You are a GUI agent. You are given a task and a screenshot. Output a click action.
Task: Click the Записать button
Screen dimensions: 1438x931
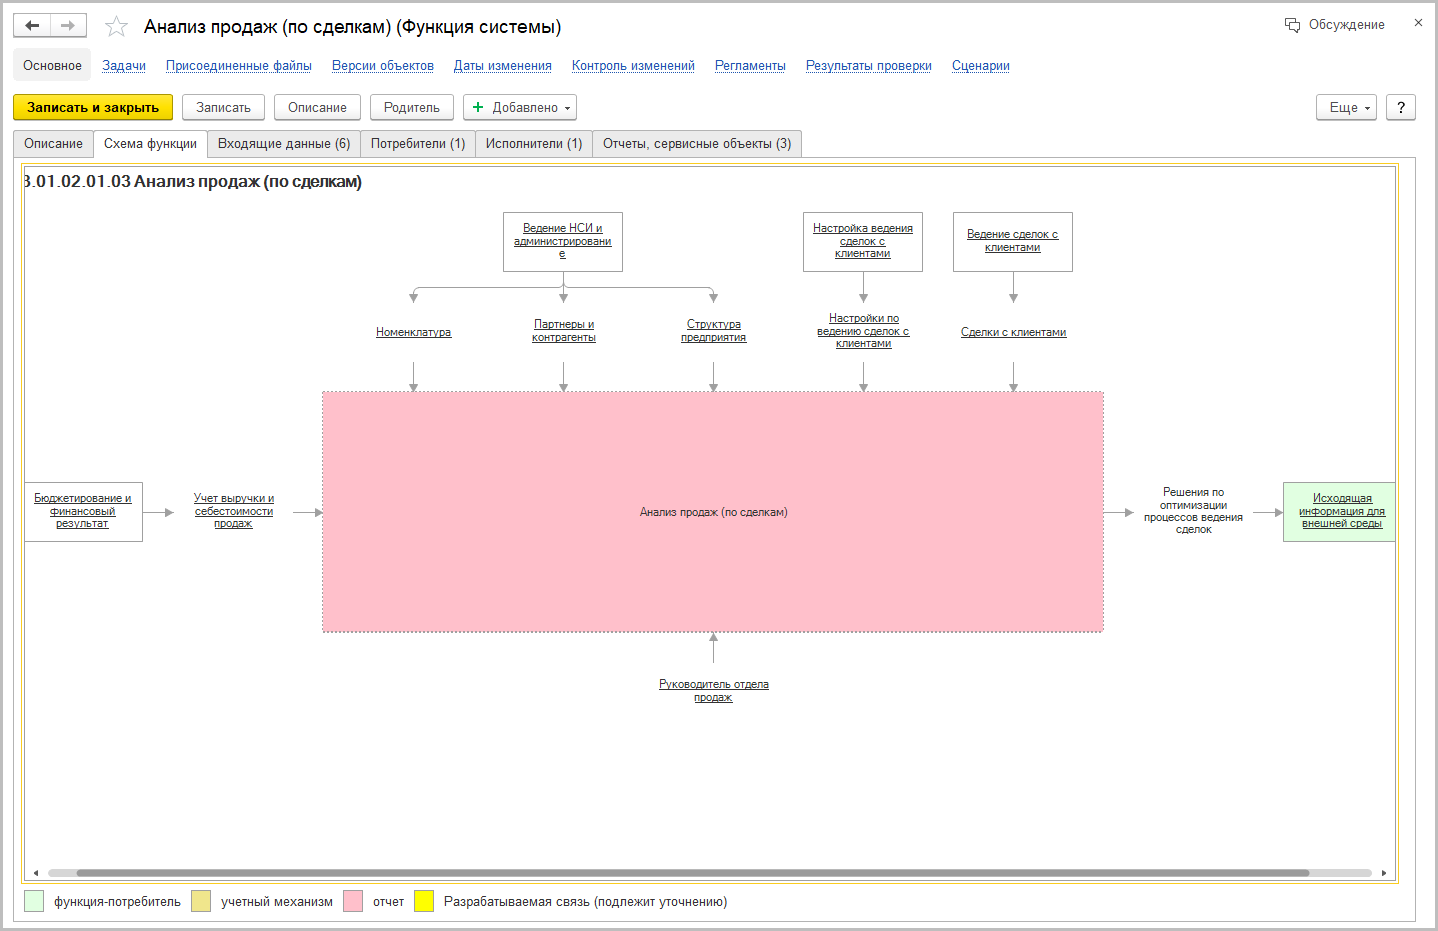click(x=223, y=107)
